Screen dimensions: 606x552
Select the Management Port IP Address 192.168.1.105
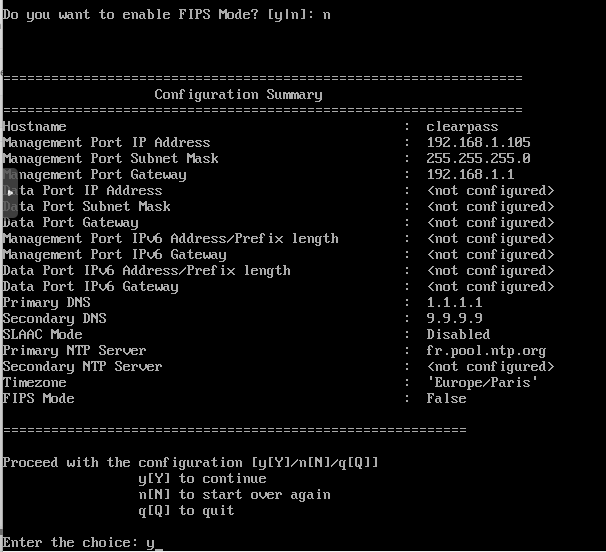[478, 142]
